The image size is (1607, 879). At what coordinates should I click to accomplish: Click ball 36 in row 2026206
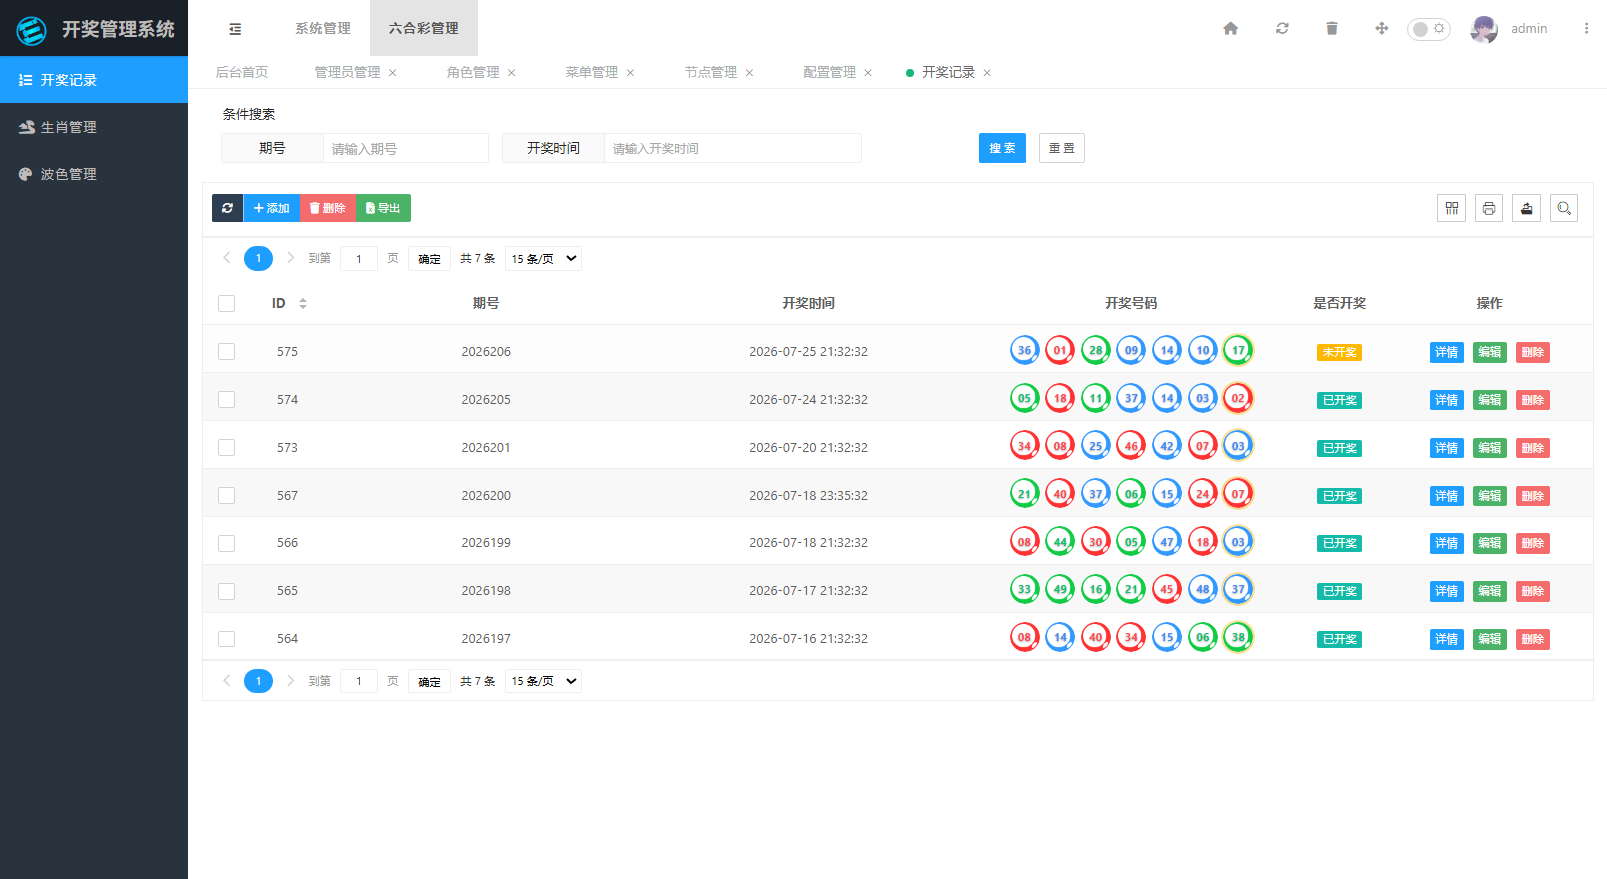pyautogui.click(x=1025, y=350)
